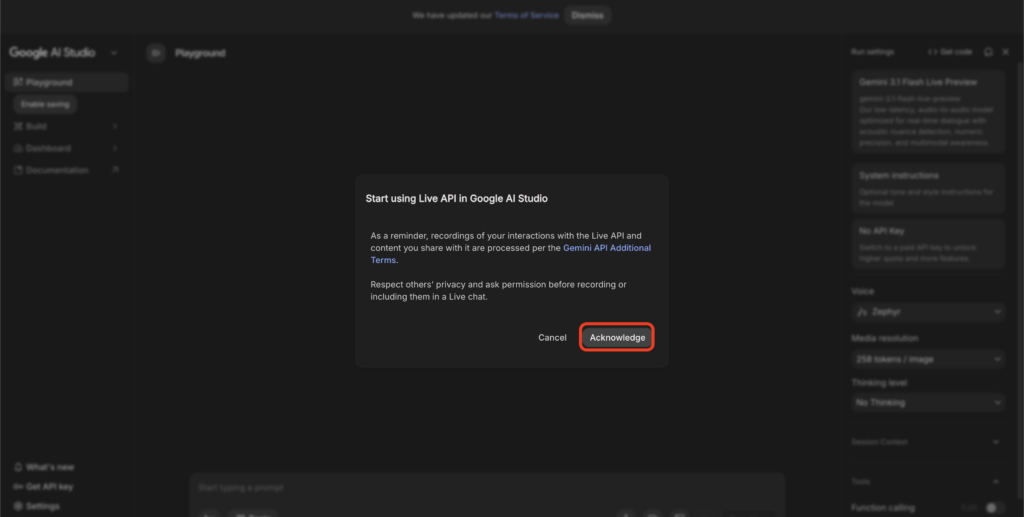Toggle the Function calling switch

(x=995, y=507)
